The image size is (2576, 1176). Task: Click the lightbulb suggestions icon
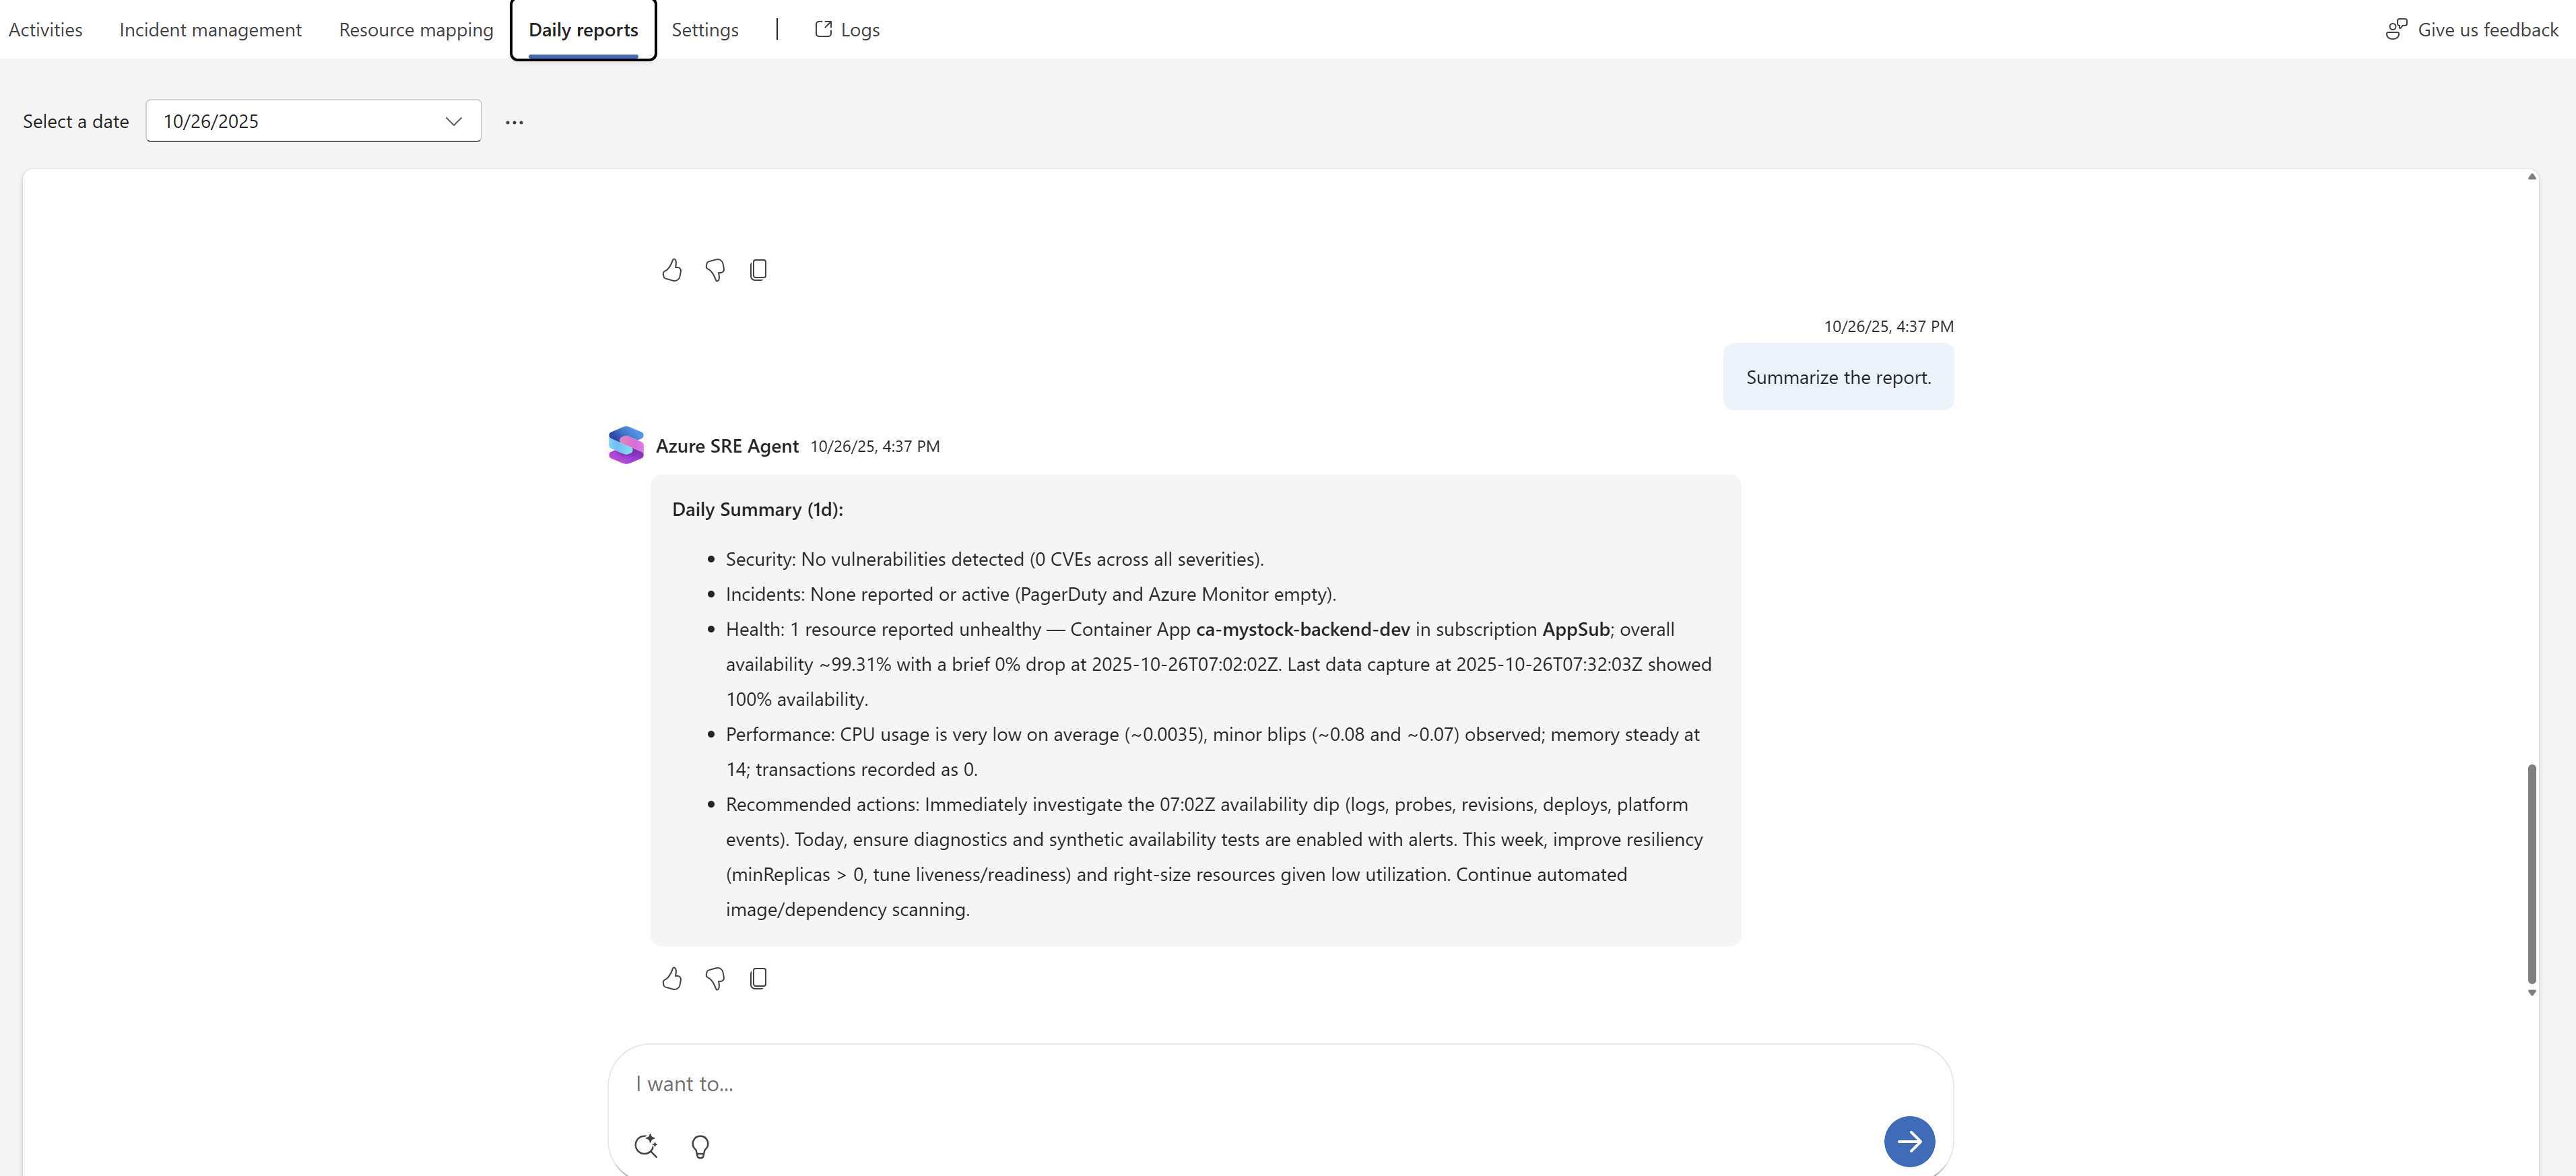(x=700, y=1146)
